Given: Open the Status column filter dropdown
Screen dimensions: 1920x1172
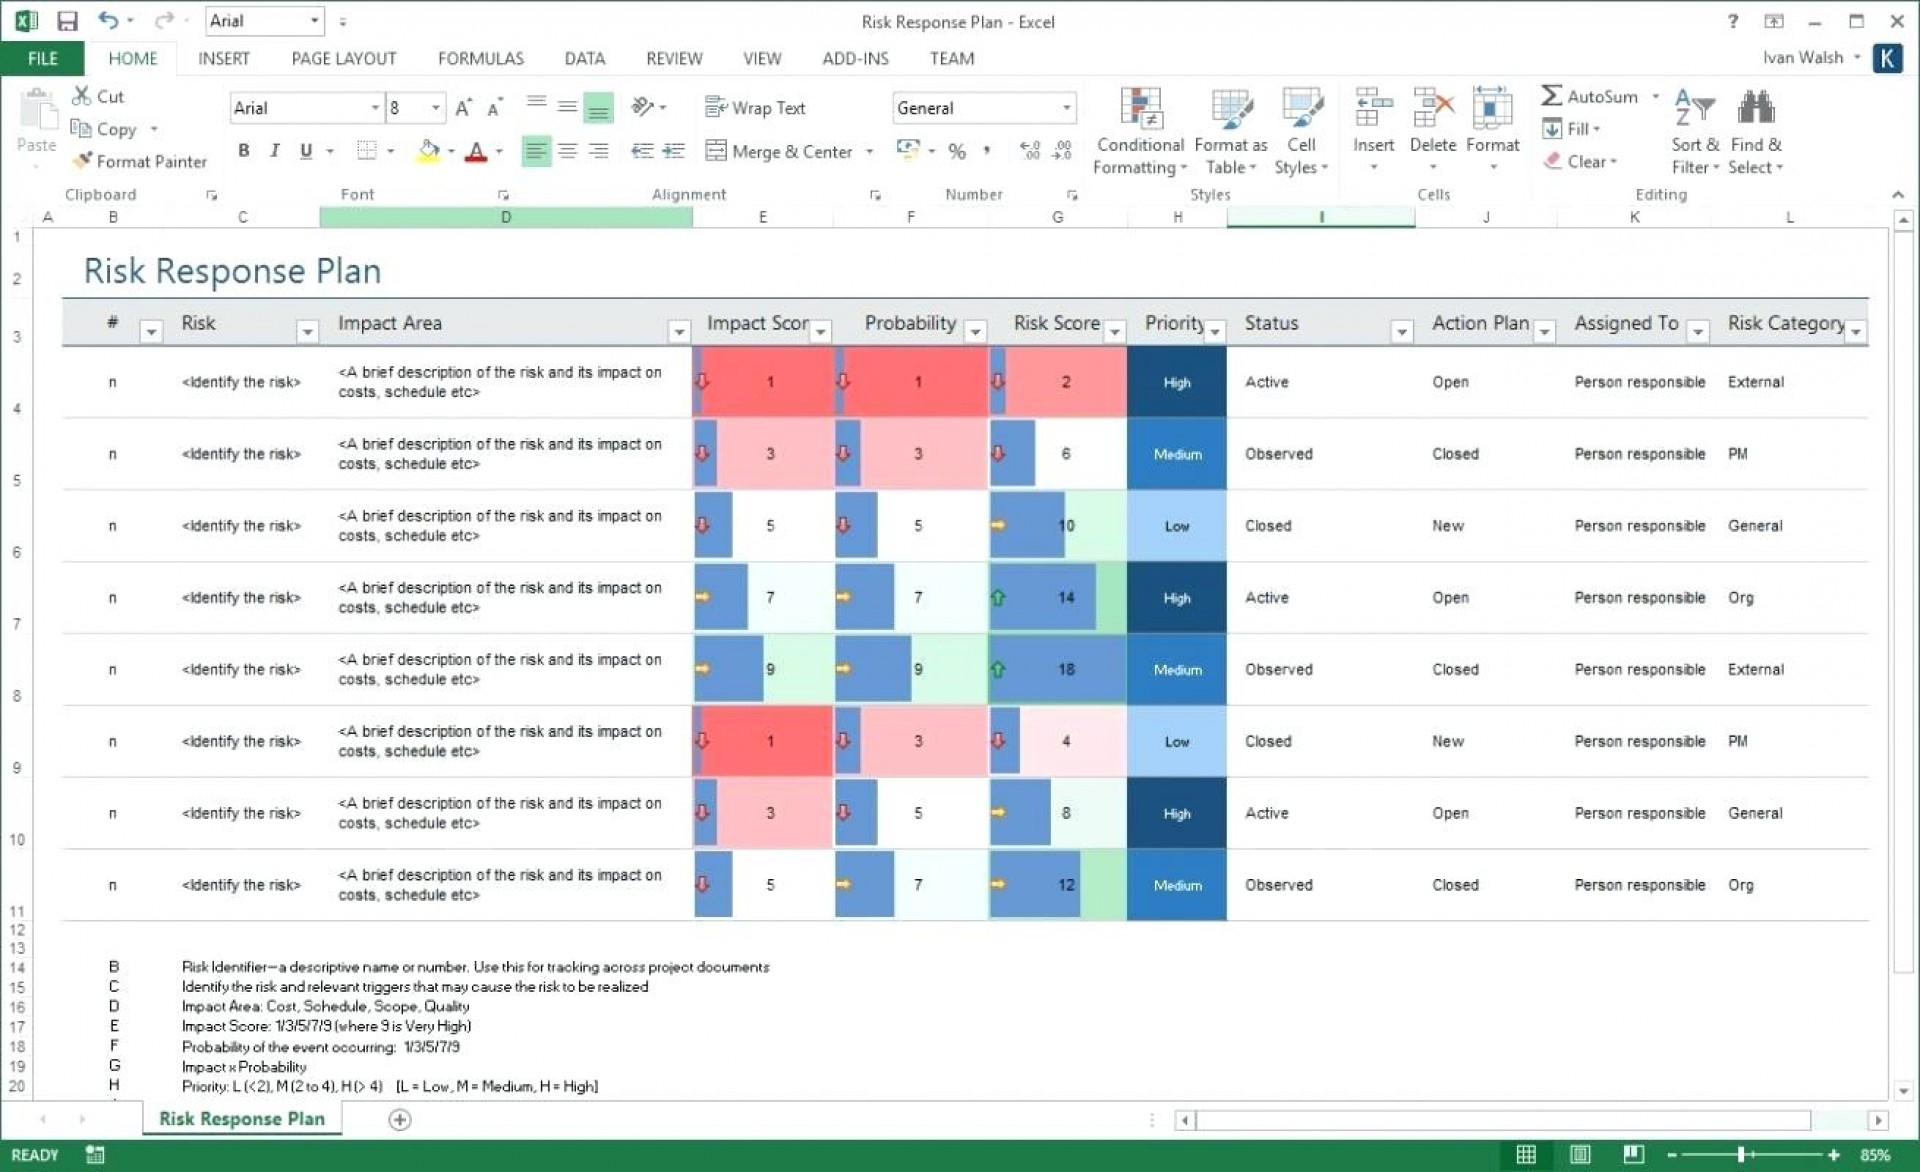Looking at the screenshot, I should 1401,331.
